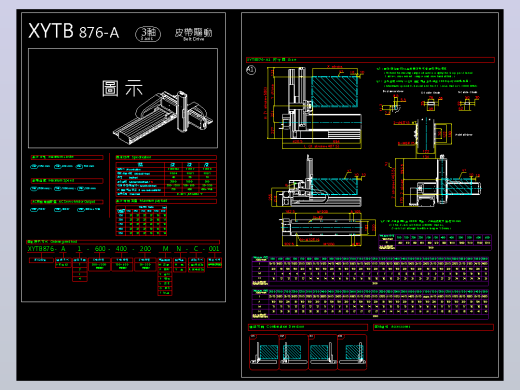
Task: Select the second combination direction thumbnail
Action: 293,353
